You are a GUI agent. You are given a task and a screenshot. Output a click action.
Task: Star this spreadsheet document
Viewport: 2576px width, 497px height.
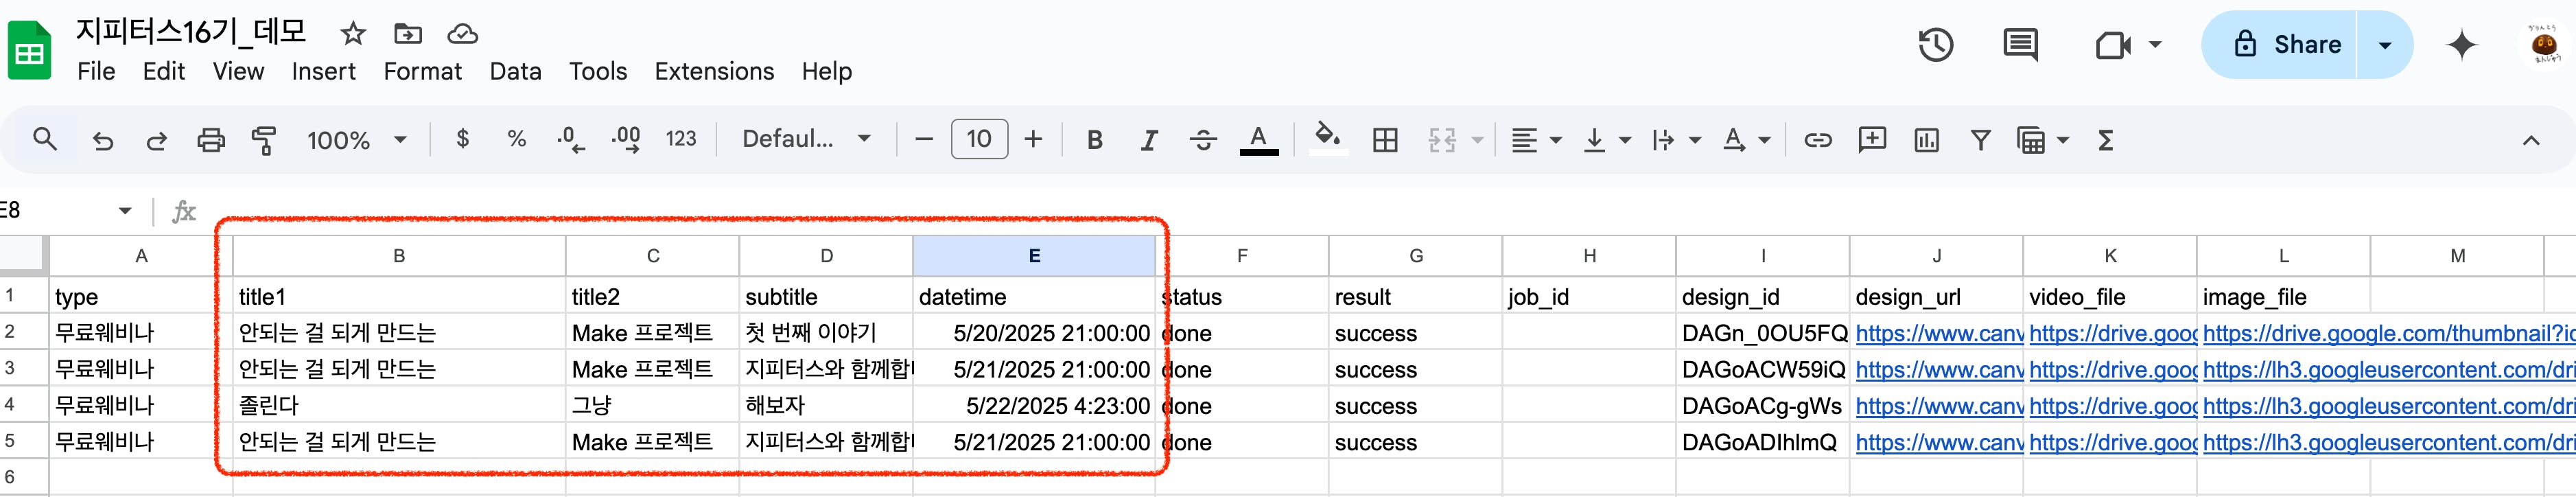353,34
